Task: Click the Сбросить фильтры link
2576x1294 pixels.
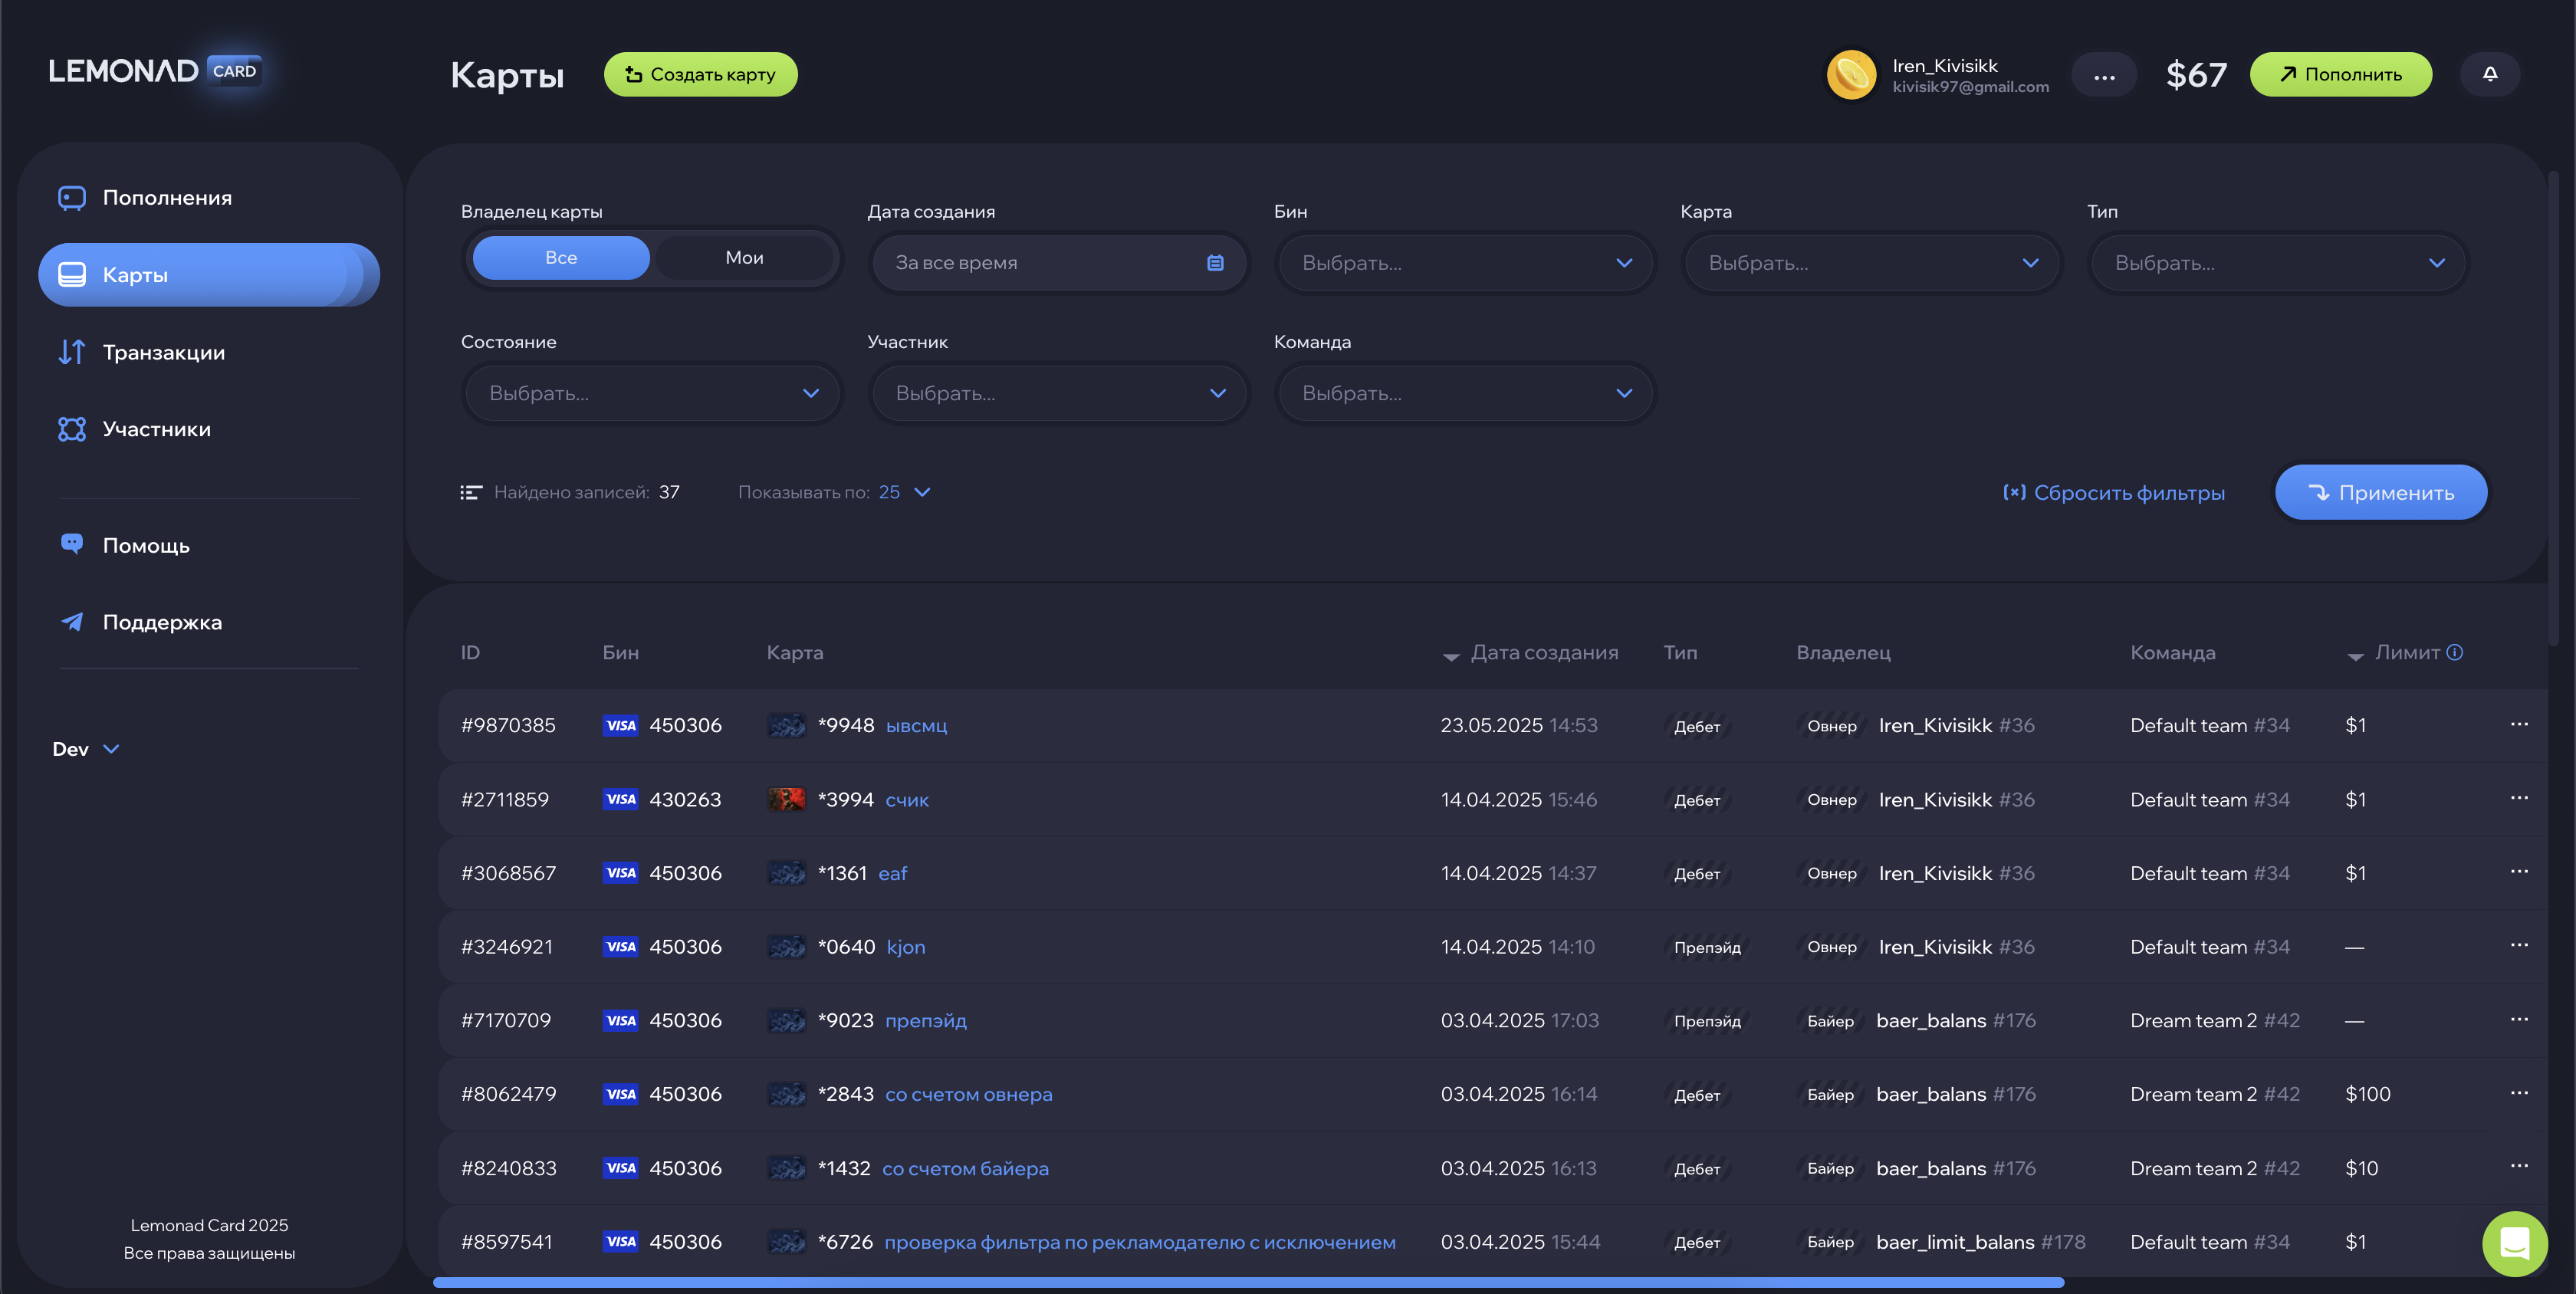Action: [2114, 493]
